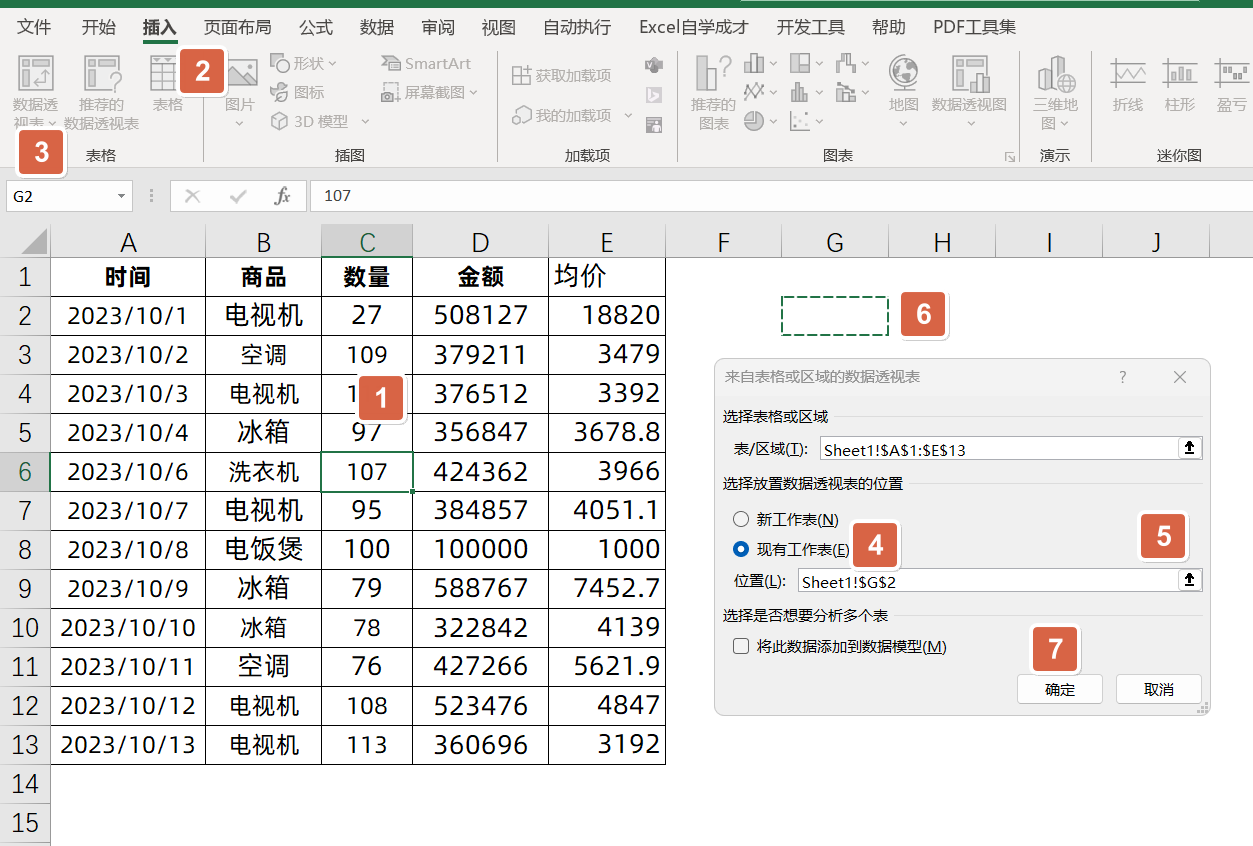
Task: Click cell with amount 588767
Action: click(480, 588)
